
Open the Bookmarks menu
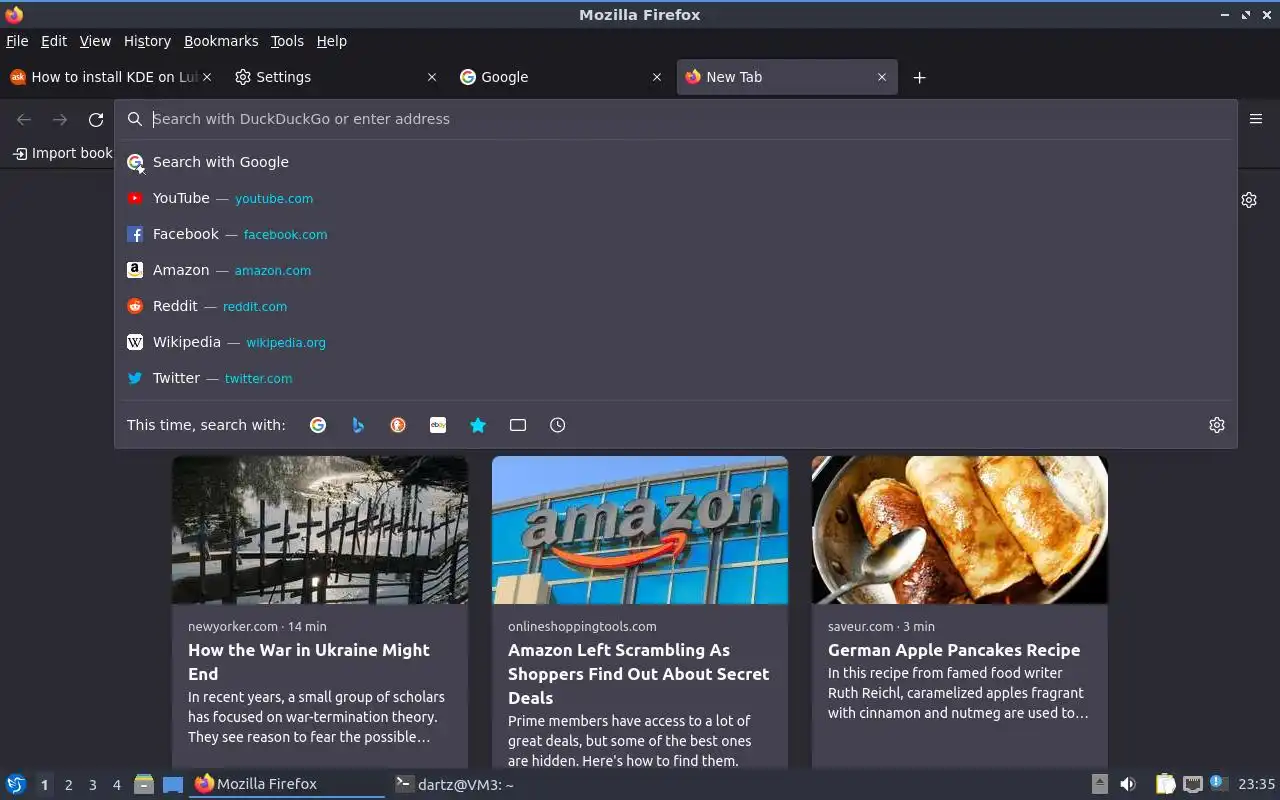(221, 41)
